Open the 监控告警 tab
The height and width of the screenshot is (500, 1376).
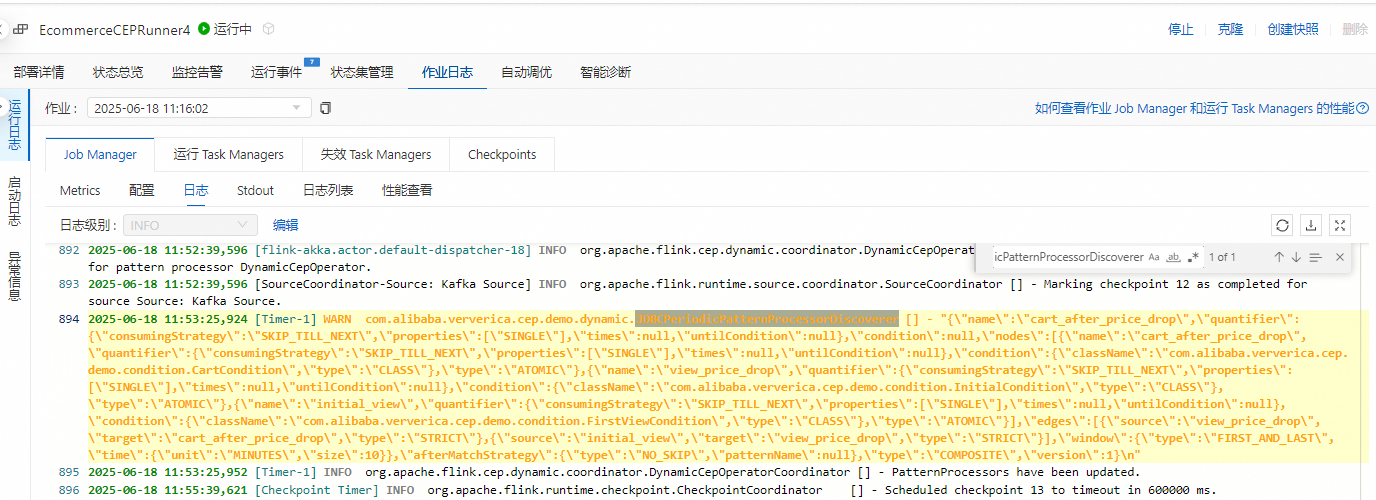[x=197, y=72]
